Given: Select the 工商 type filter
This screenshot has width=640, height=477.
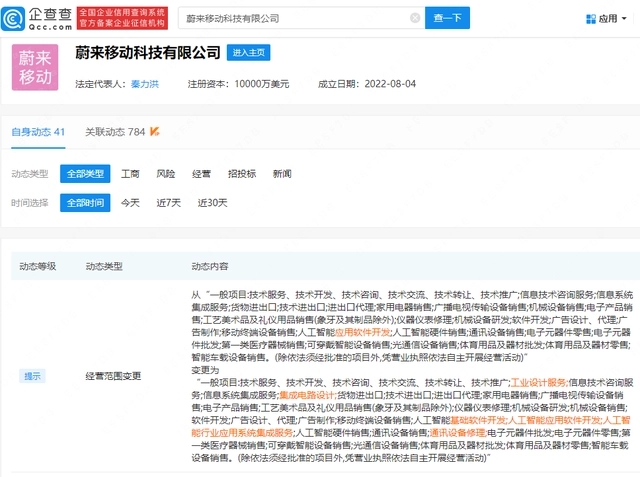Looking at the screenshot, I should 130,174.
